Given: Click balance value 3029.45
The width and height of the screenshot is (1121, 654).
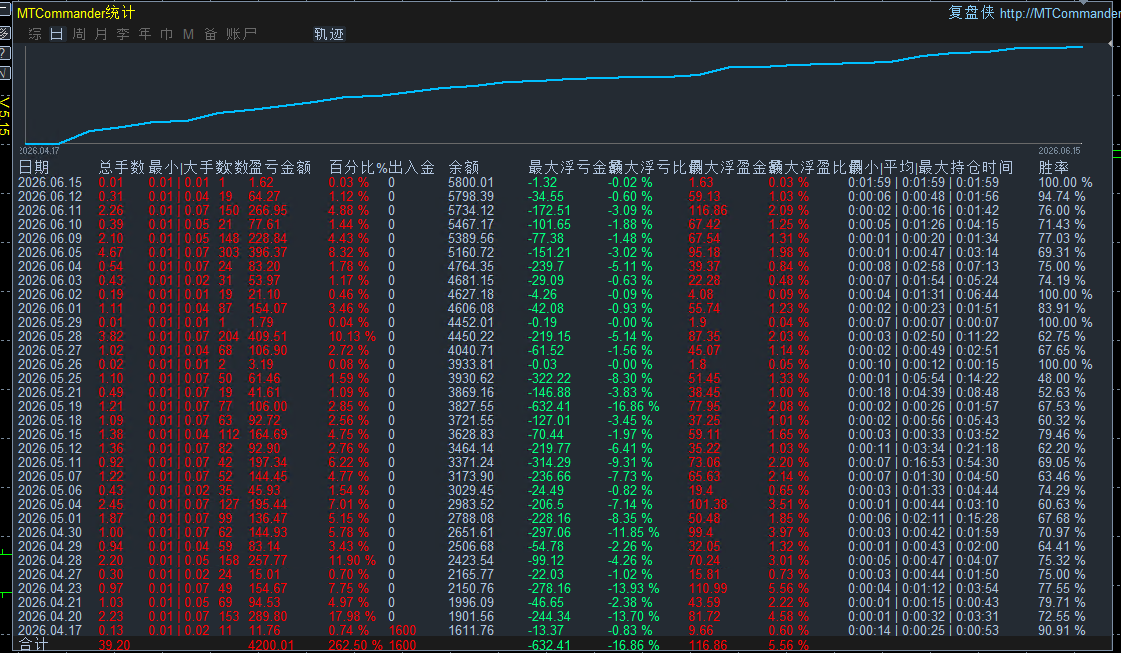Looking at the screenshot, I should pyautogui.click(x=470, y=490).
